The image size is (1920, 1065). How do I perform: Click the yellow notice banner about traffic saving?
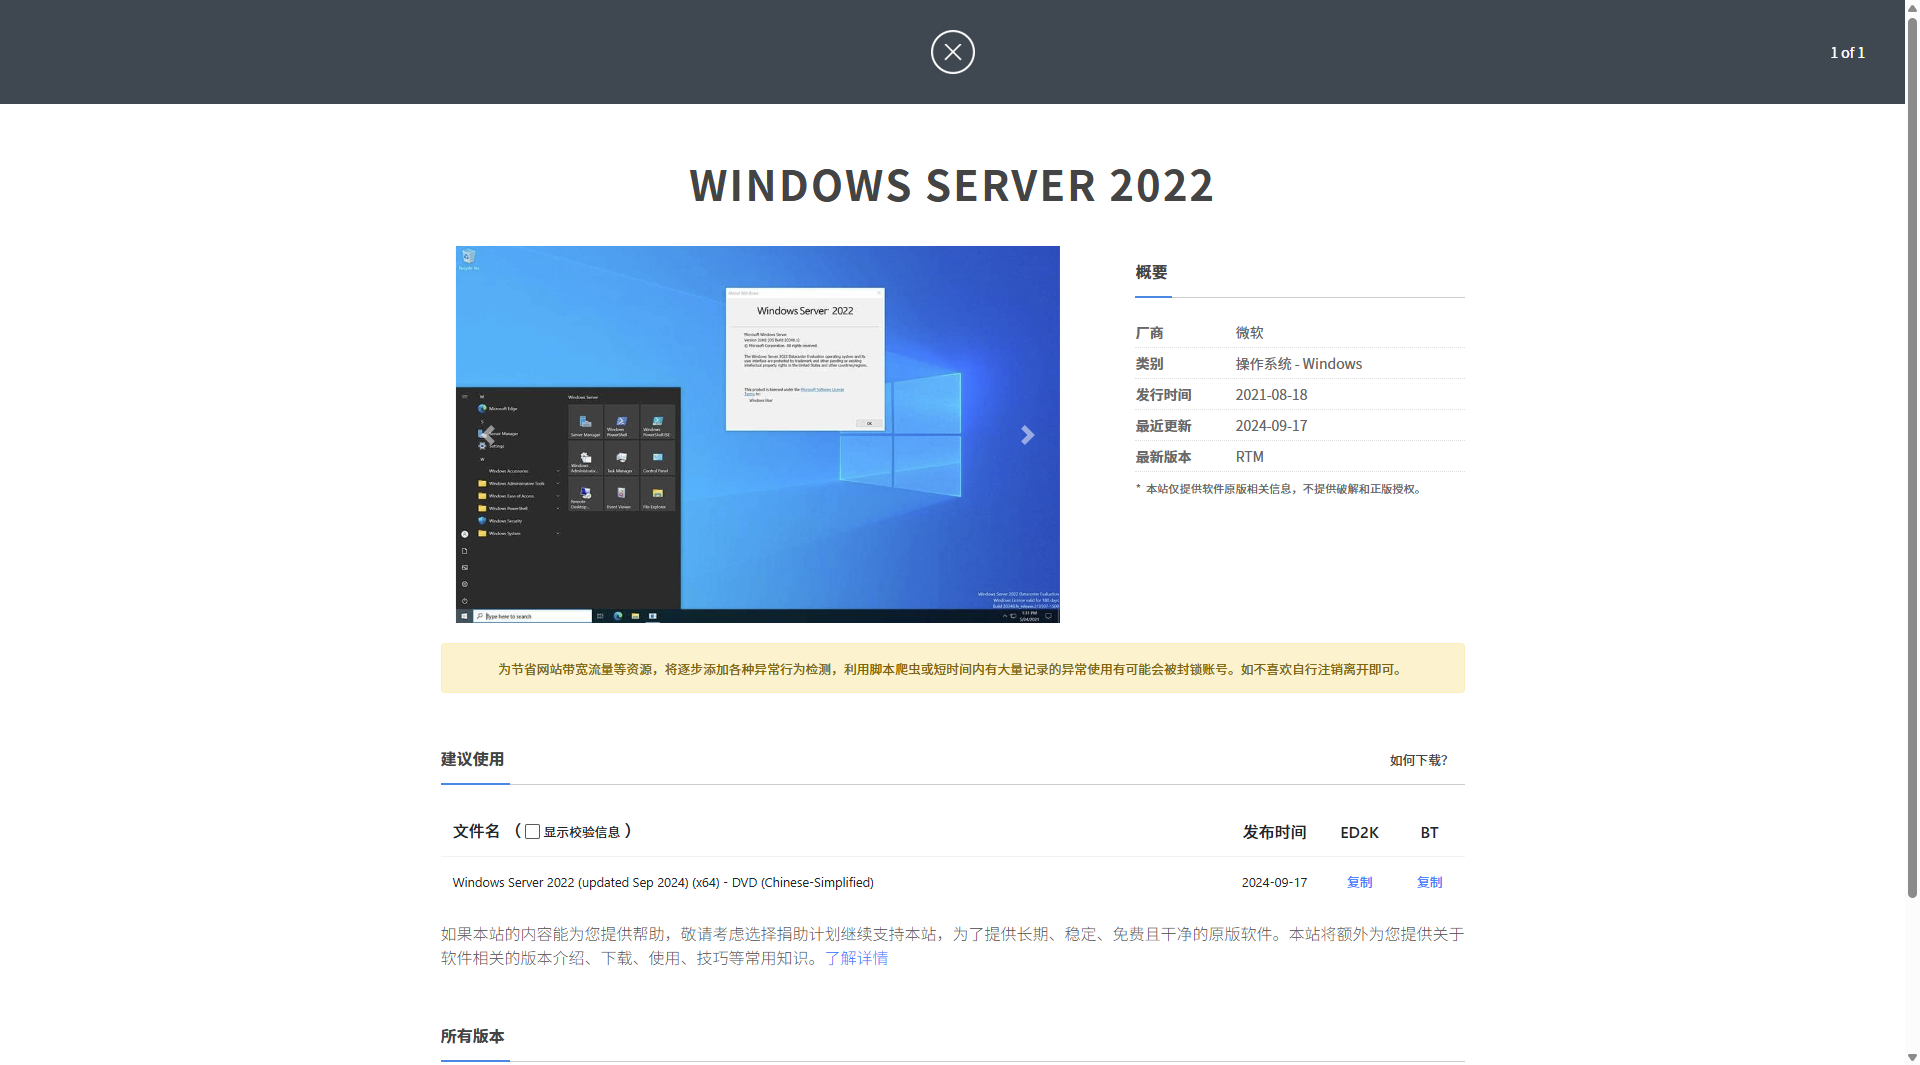[951, 668]
